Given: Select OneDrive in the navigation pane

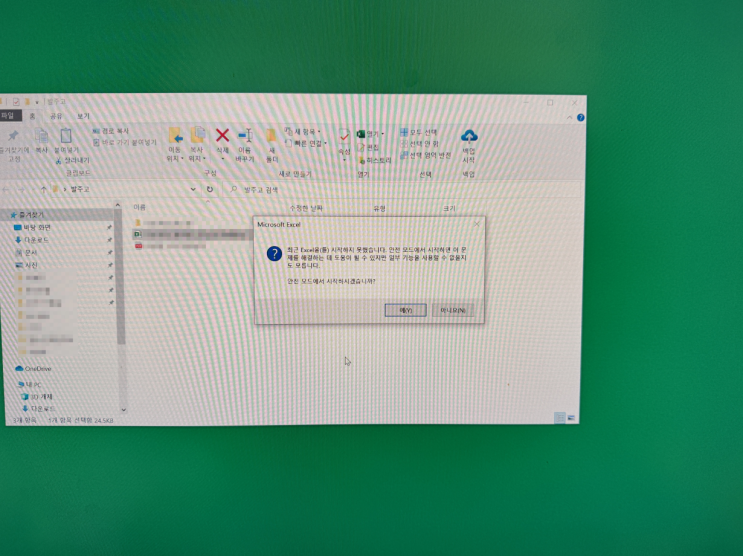Looking at the screenshot, I should [37, 368].
